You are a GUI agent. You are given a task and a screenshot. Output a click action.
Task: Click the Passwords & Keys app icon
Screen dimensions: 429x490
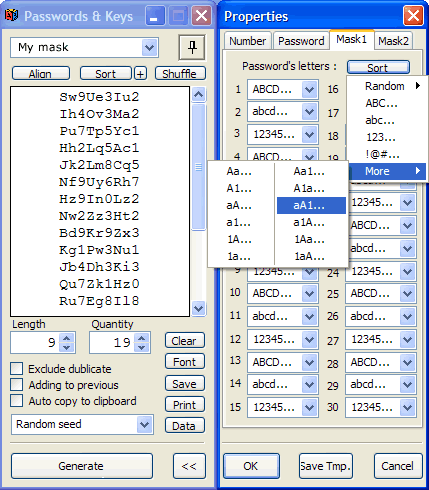pyautogui.click(x=11, y=15)
